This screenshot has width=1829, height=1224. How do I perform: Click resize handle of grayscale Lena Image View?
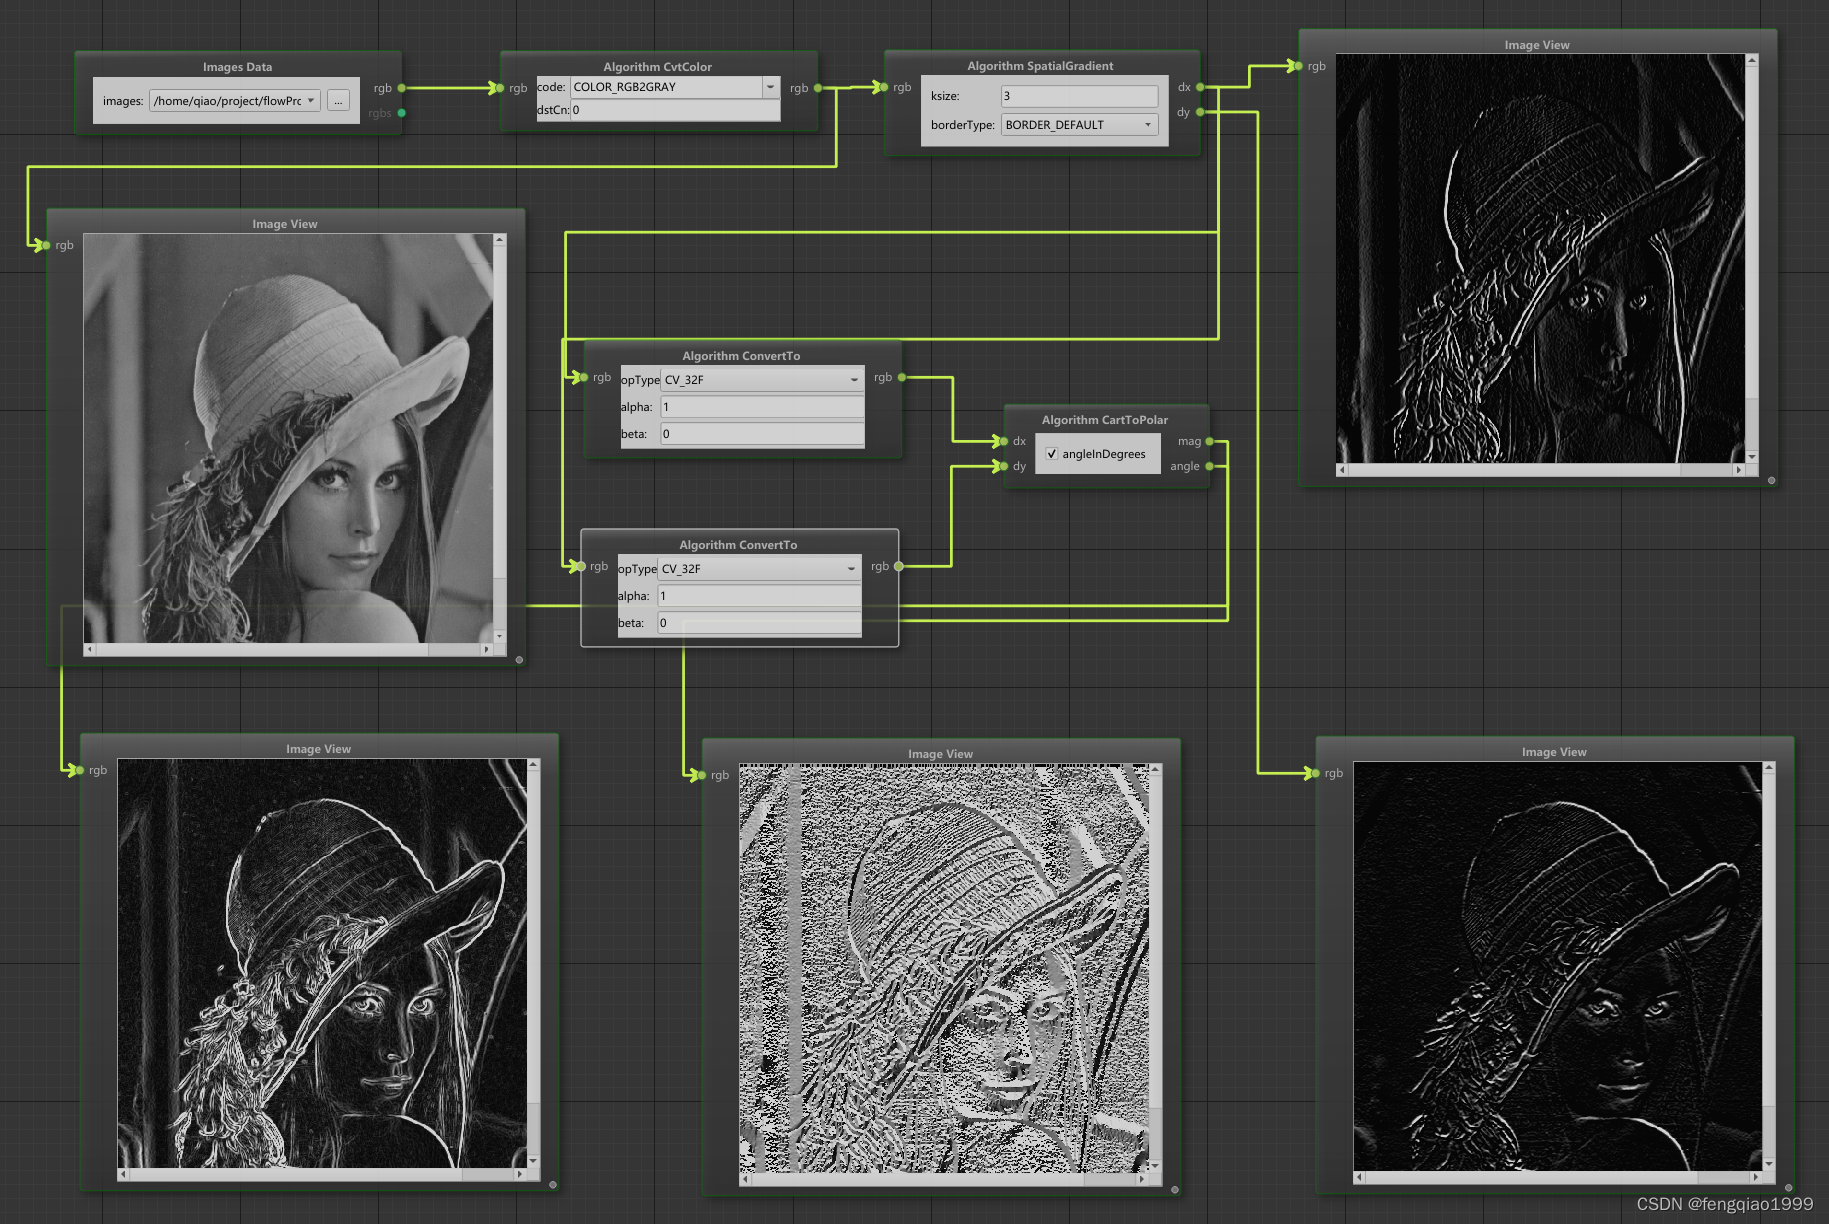pos(519,660)
